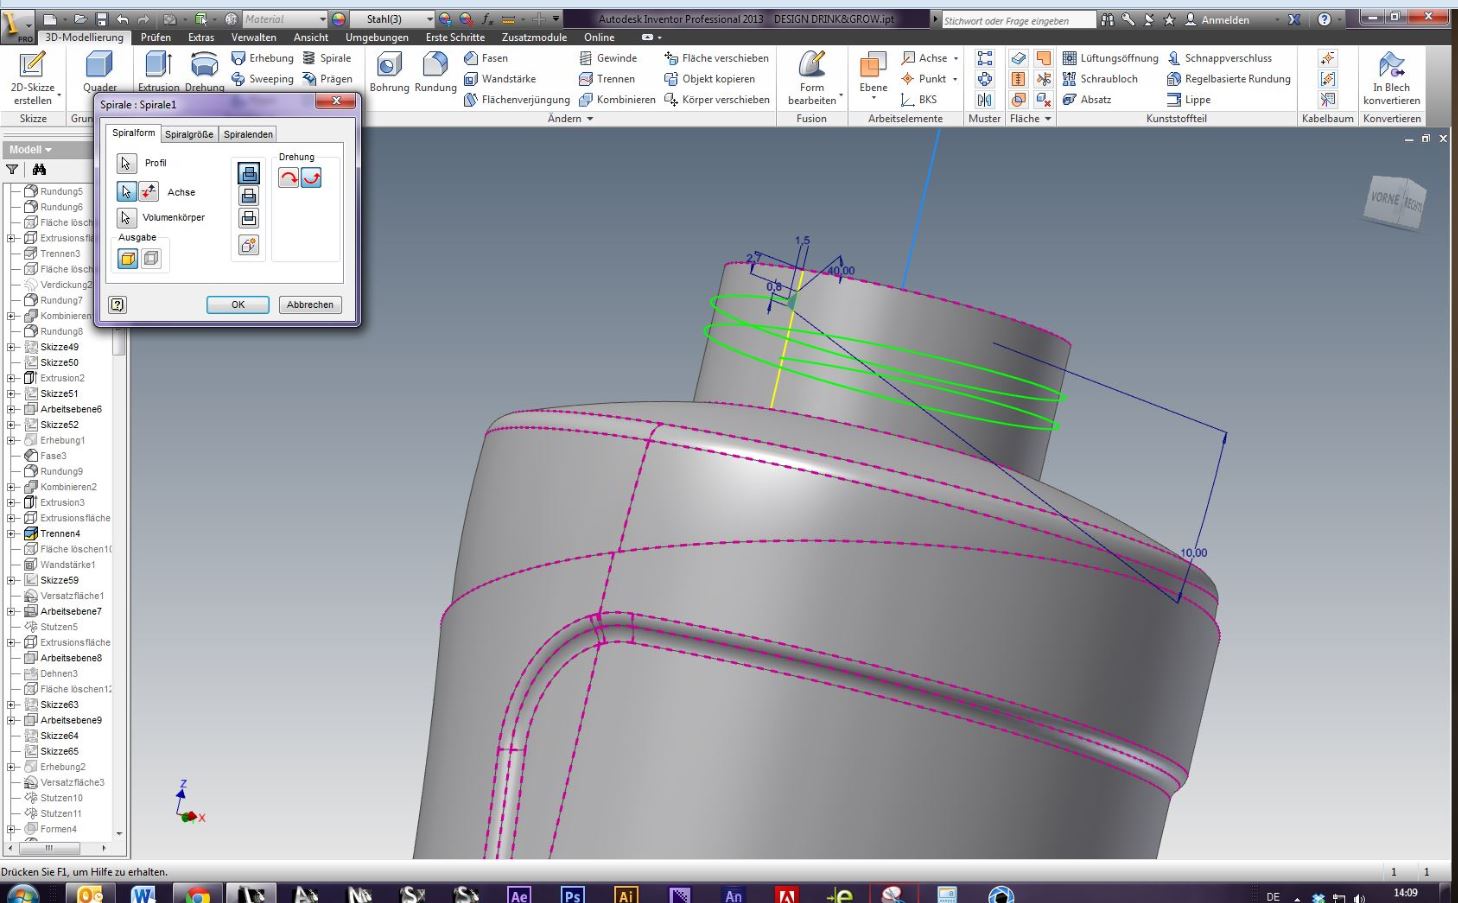This screenshot has height=903, width=1458.
Task: Pick the Prägen emboss tool
Action: (x=327, y=79)
